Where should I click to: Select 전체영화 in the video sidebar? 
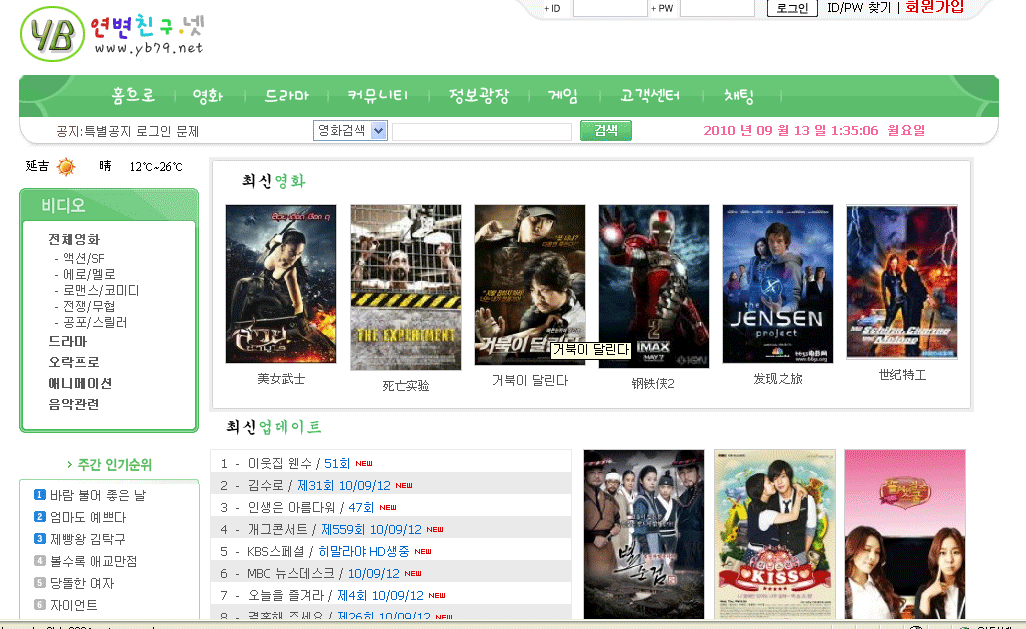click(74, 240)
